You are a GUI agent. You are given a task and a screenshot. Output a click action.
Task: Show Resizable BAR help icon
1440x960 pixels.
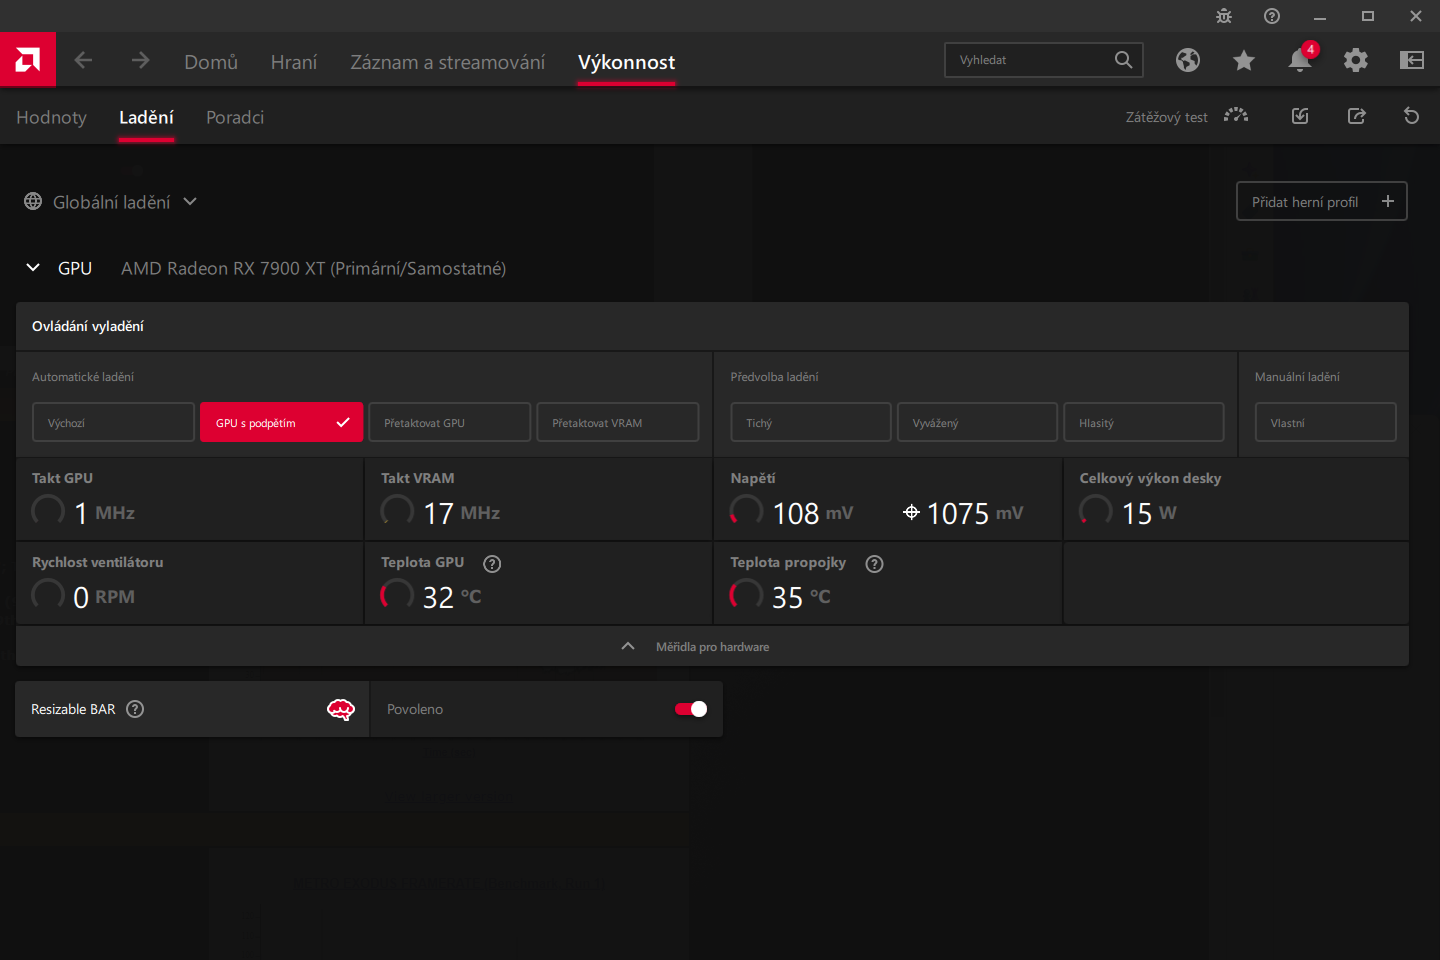coord(135,709)
